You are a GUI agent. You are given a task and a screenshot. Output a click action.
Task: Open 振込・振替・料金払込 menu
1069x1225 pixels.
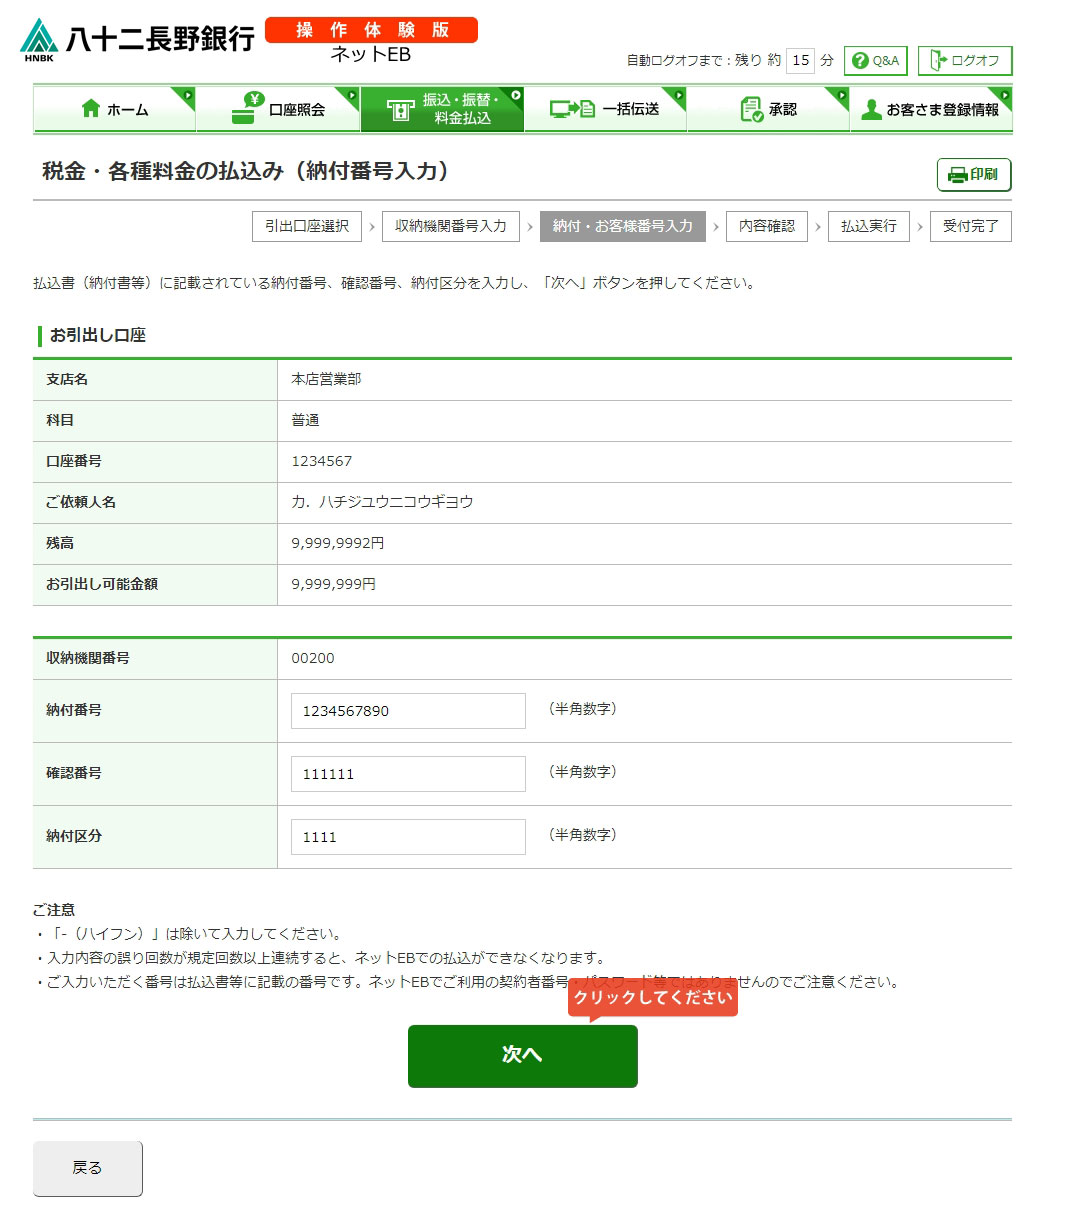pyautogui.click(x=442, y=109)
